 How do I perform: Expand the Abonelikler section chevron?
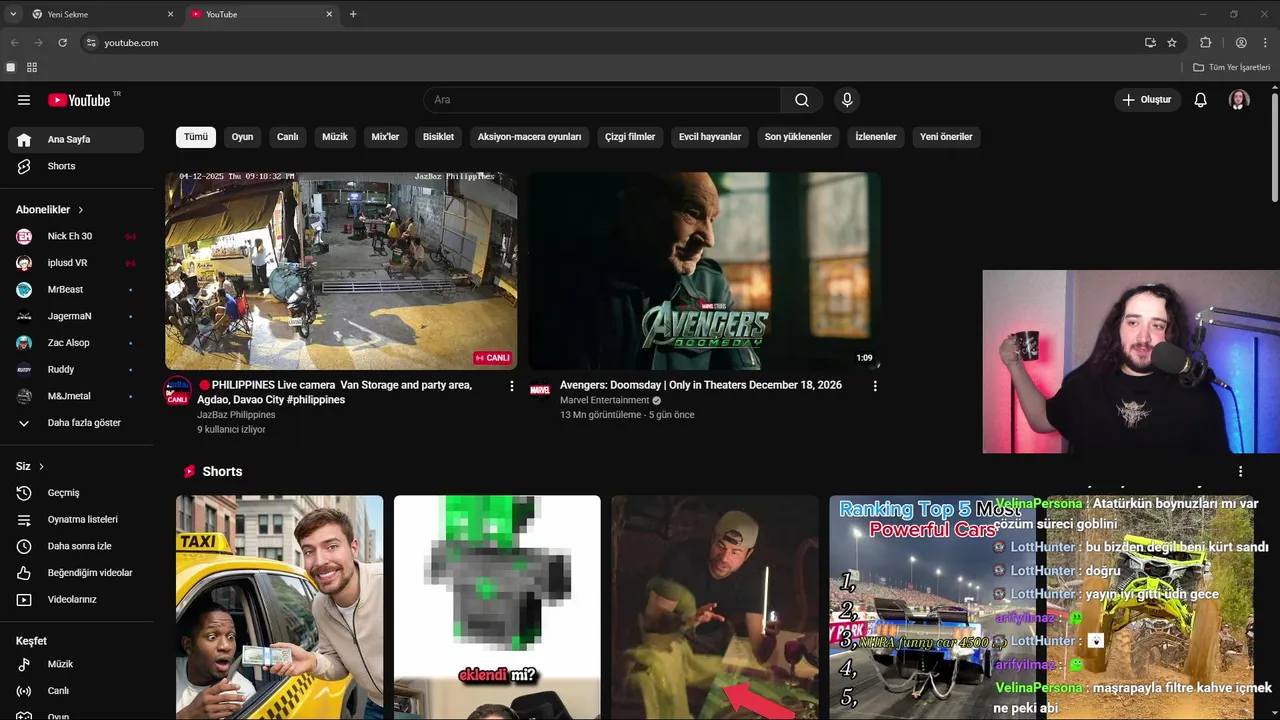click(81, 210)
